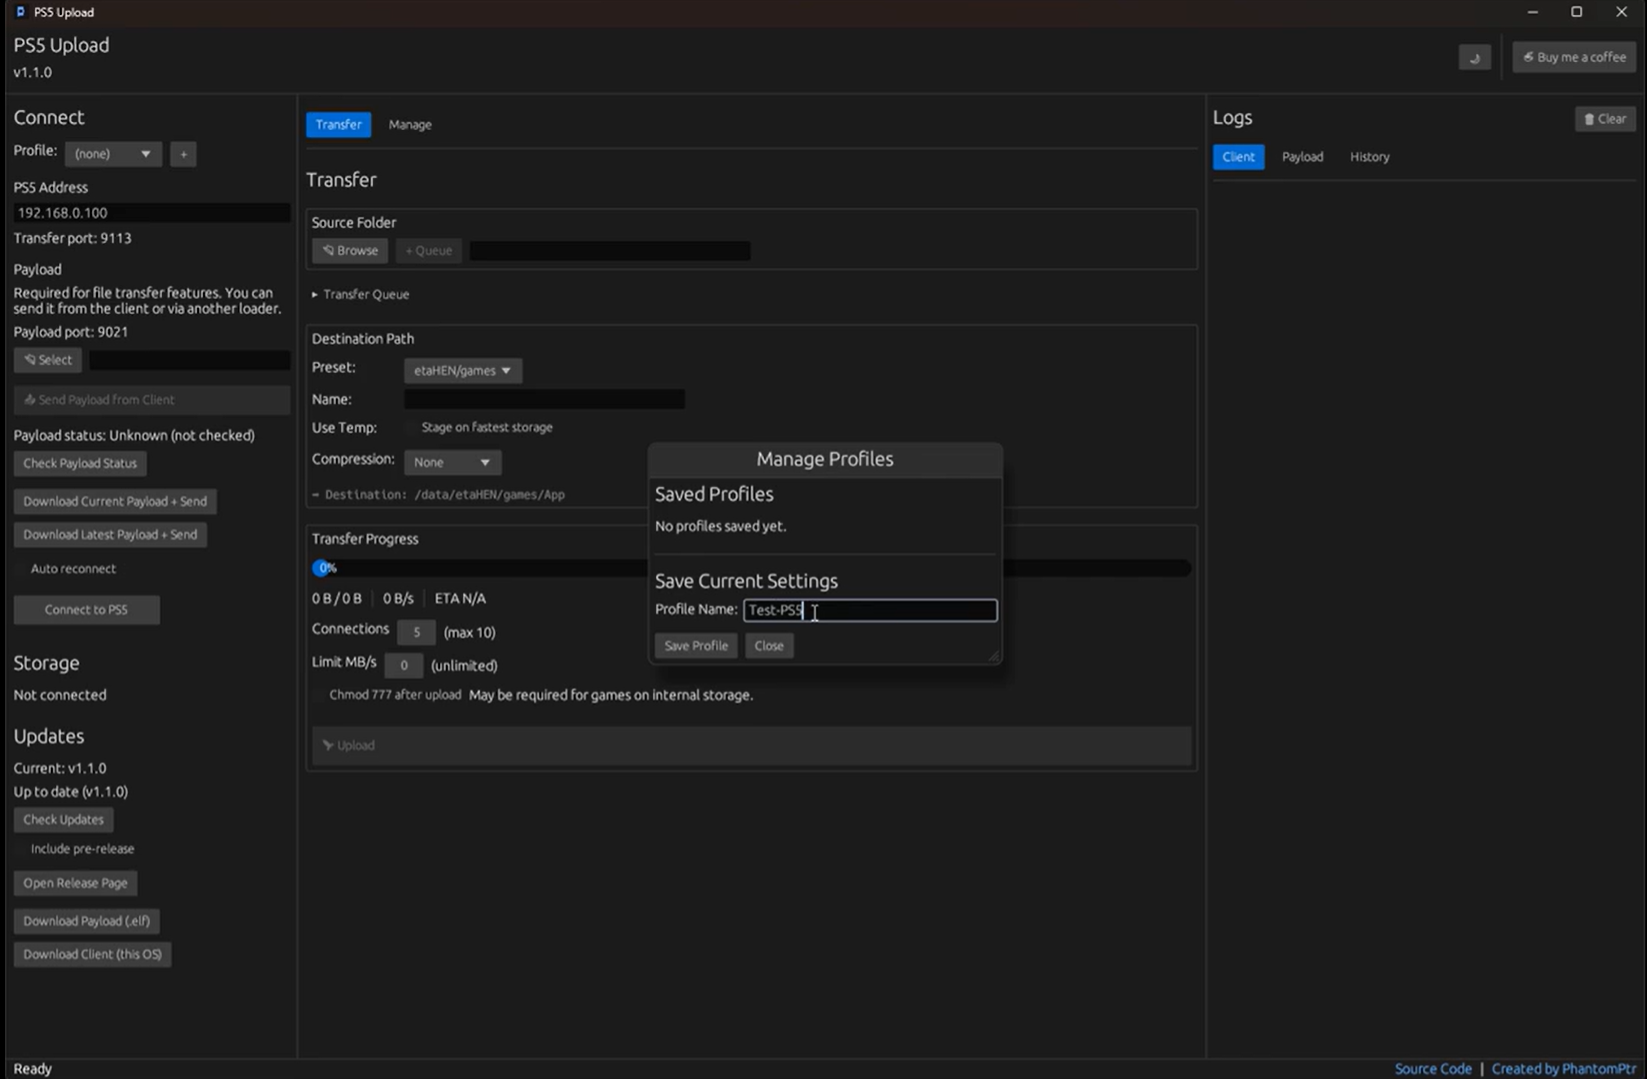Clear the logs with the trash button
This screenshot has height=1079, width=1647.
[1604, 119]
